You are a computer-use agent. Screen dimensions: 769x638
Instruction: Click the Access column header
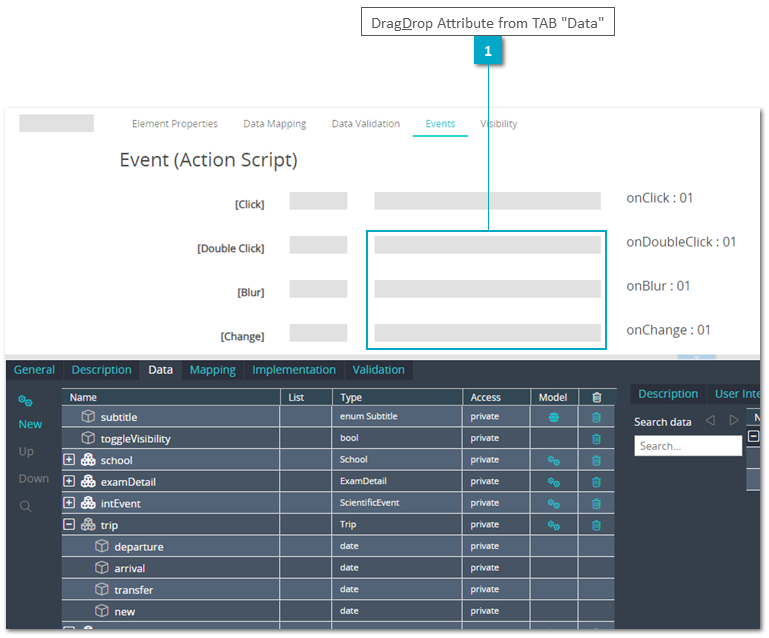496,397
